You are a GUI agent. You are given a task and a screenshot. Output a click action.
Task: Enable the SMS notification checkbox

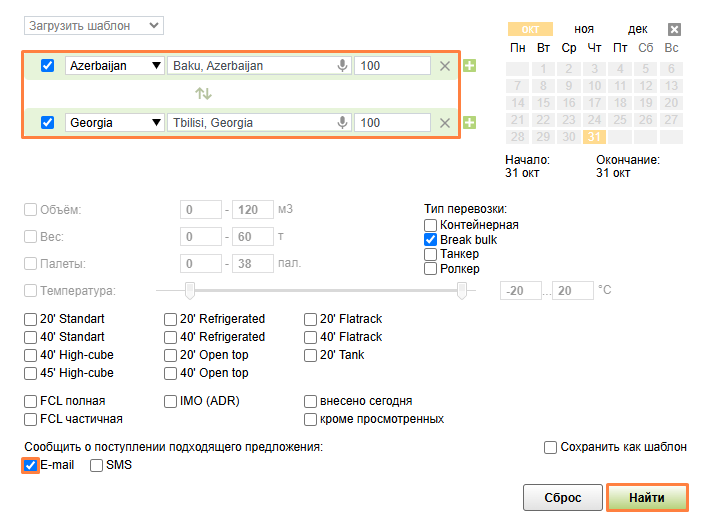click(97, 465)
